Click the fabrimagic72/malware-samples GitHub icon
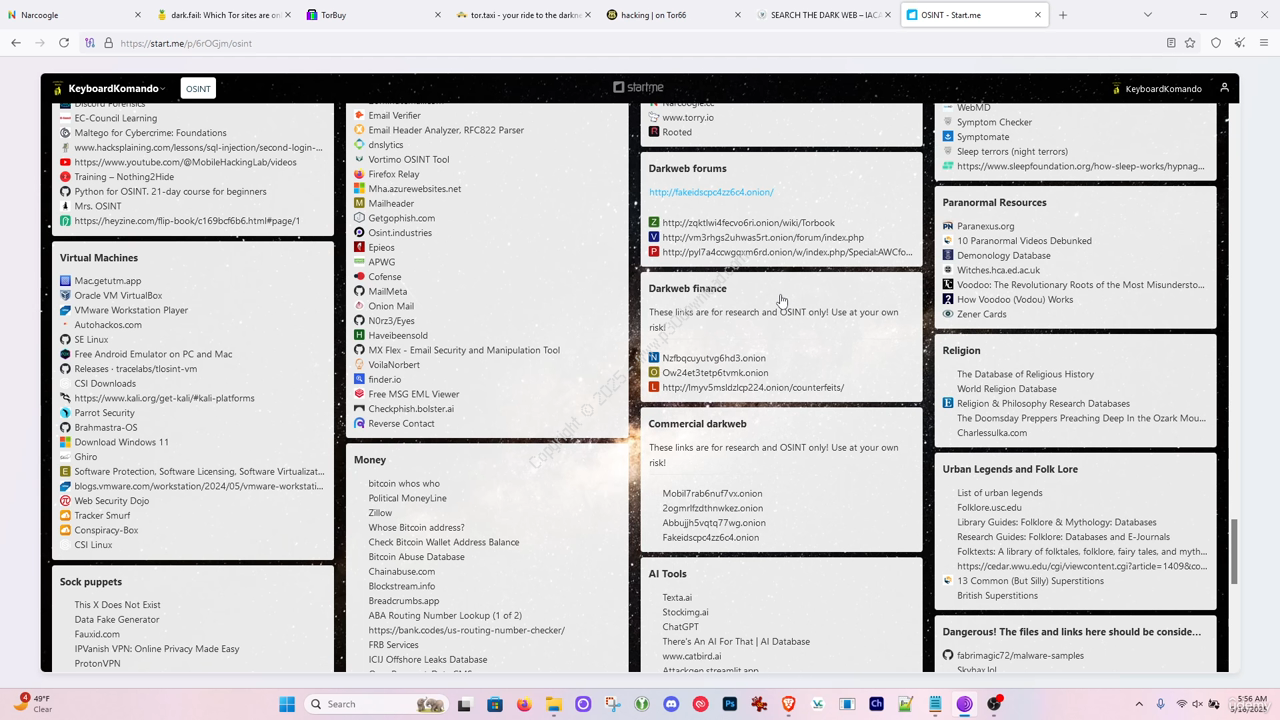Viewport: 1280px width, 720px height. click(948, 656)
